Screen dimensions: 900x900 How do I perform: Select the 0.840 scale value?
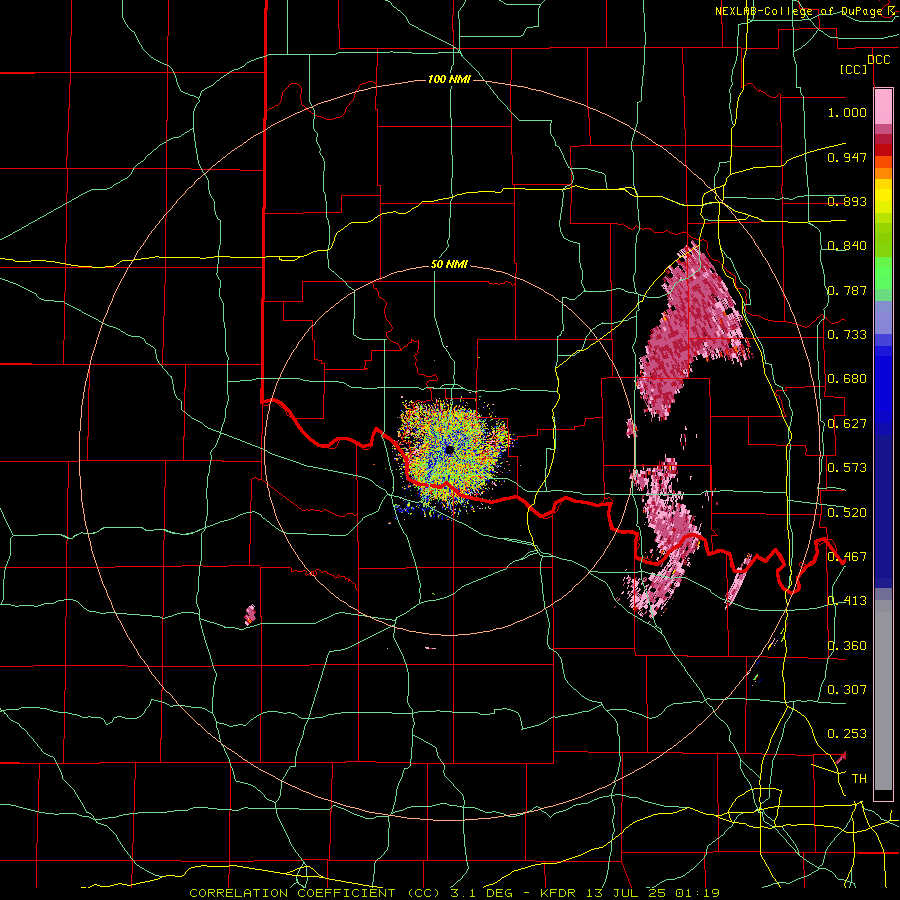(x=847, y=246)
